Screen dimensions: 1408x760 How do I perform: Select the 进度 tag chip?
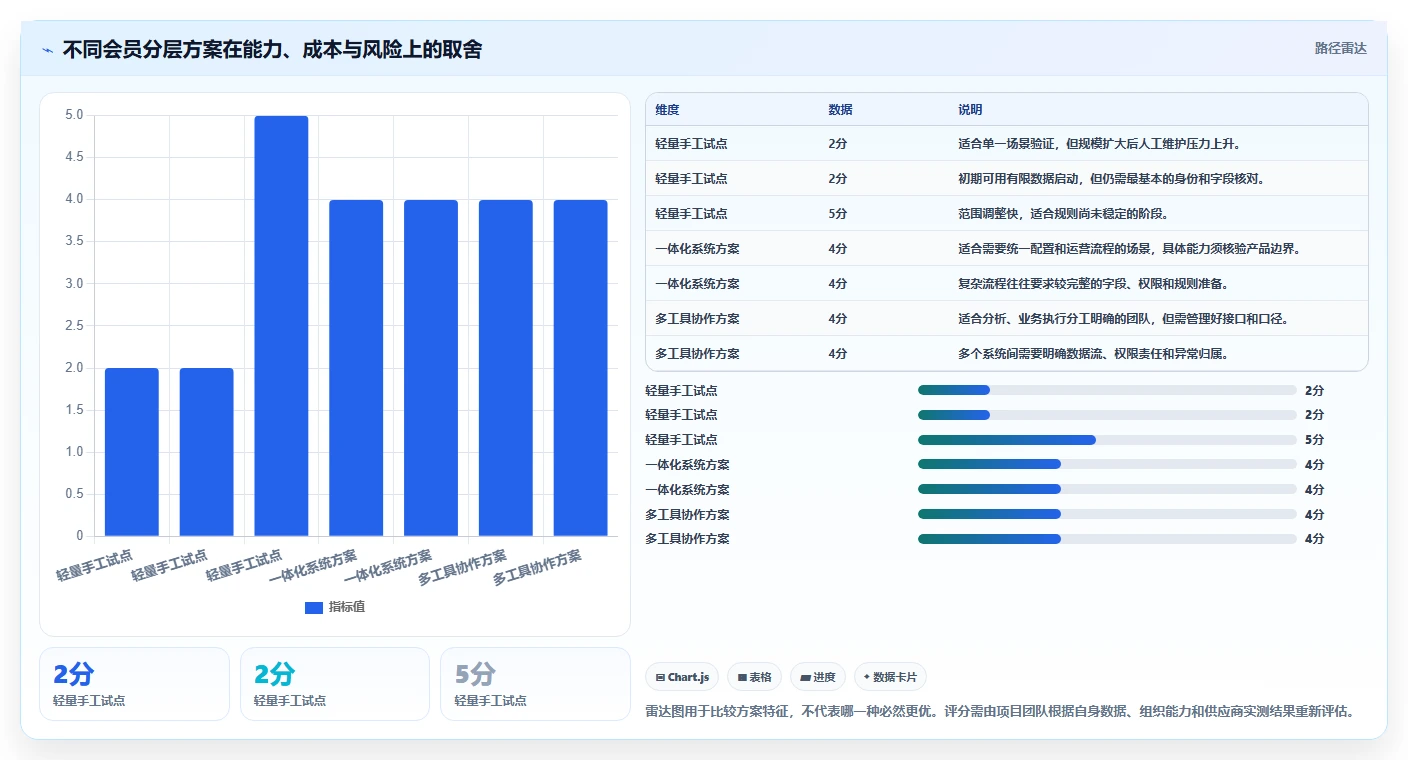(818, 677)
